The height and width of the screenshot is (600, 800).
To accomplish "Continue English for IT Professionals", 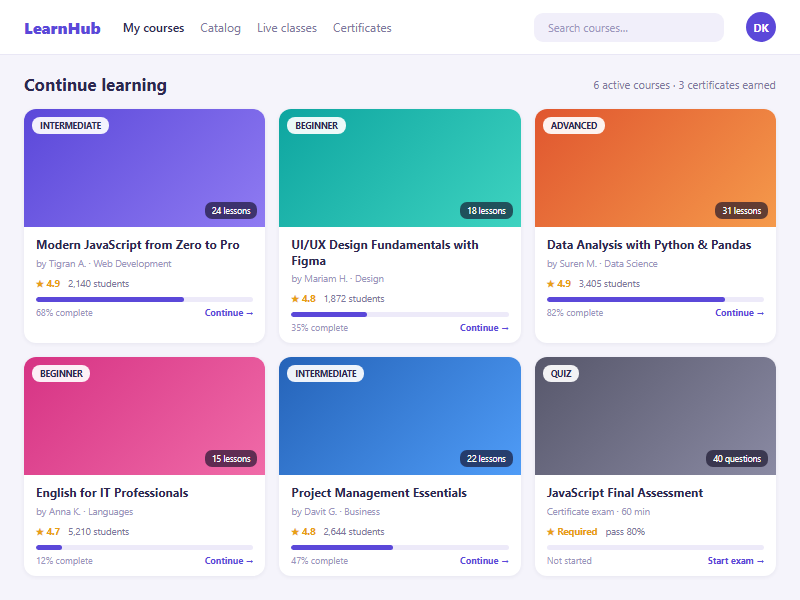I will [x=229, y=561].
